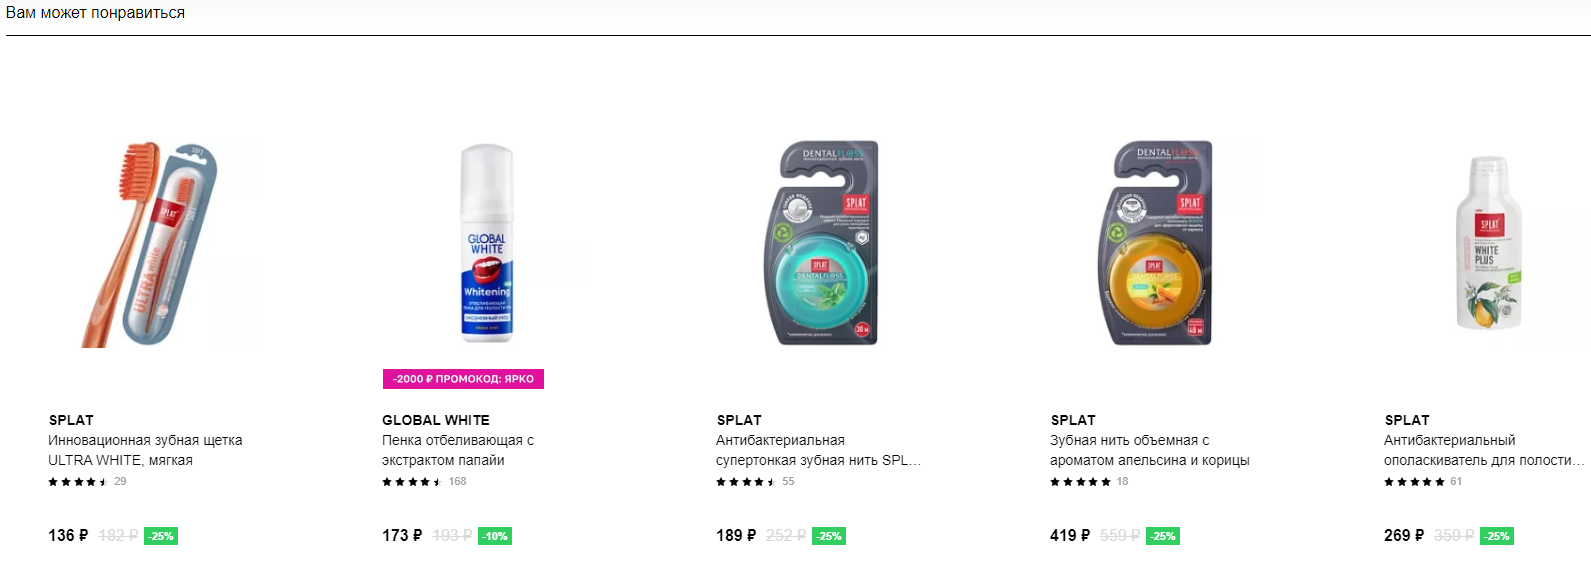Click the 419 ₽ price of orange floss
The image size is (1591, 565).
pos(1070,536)
